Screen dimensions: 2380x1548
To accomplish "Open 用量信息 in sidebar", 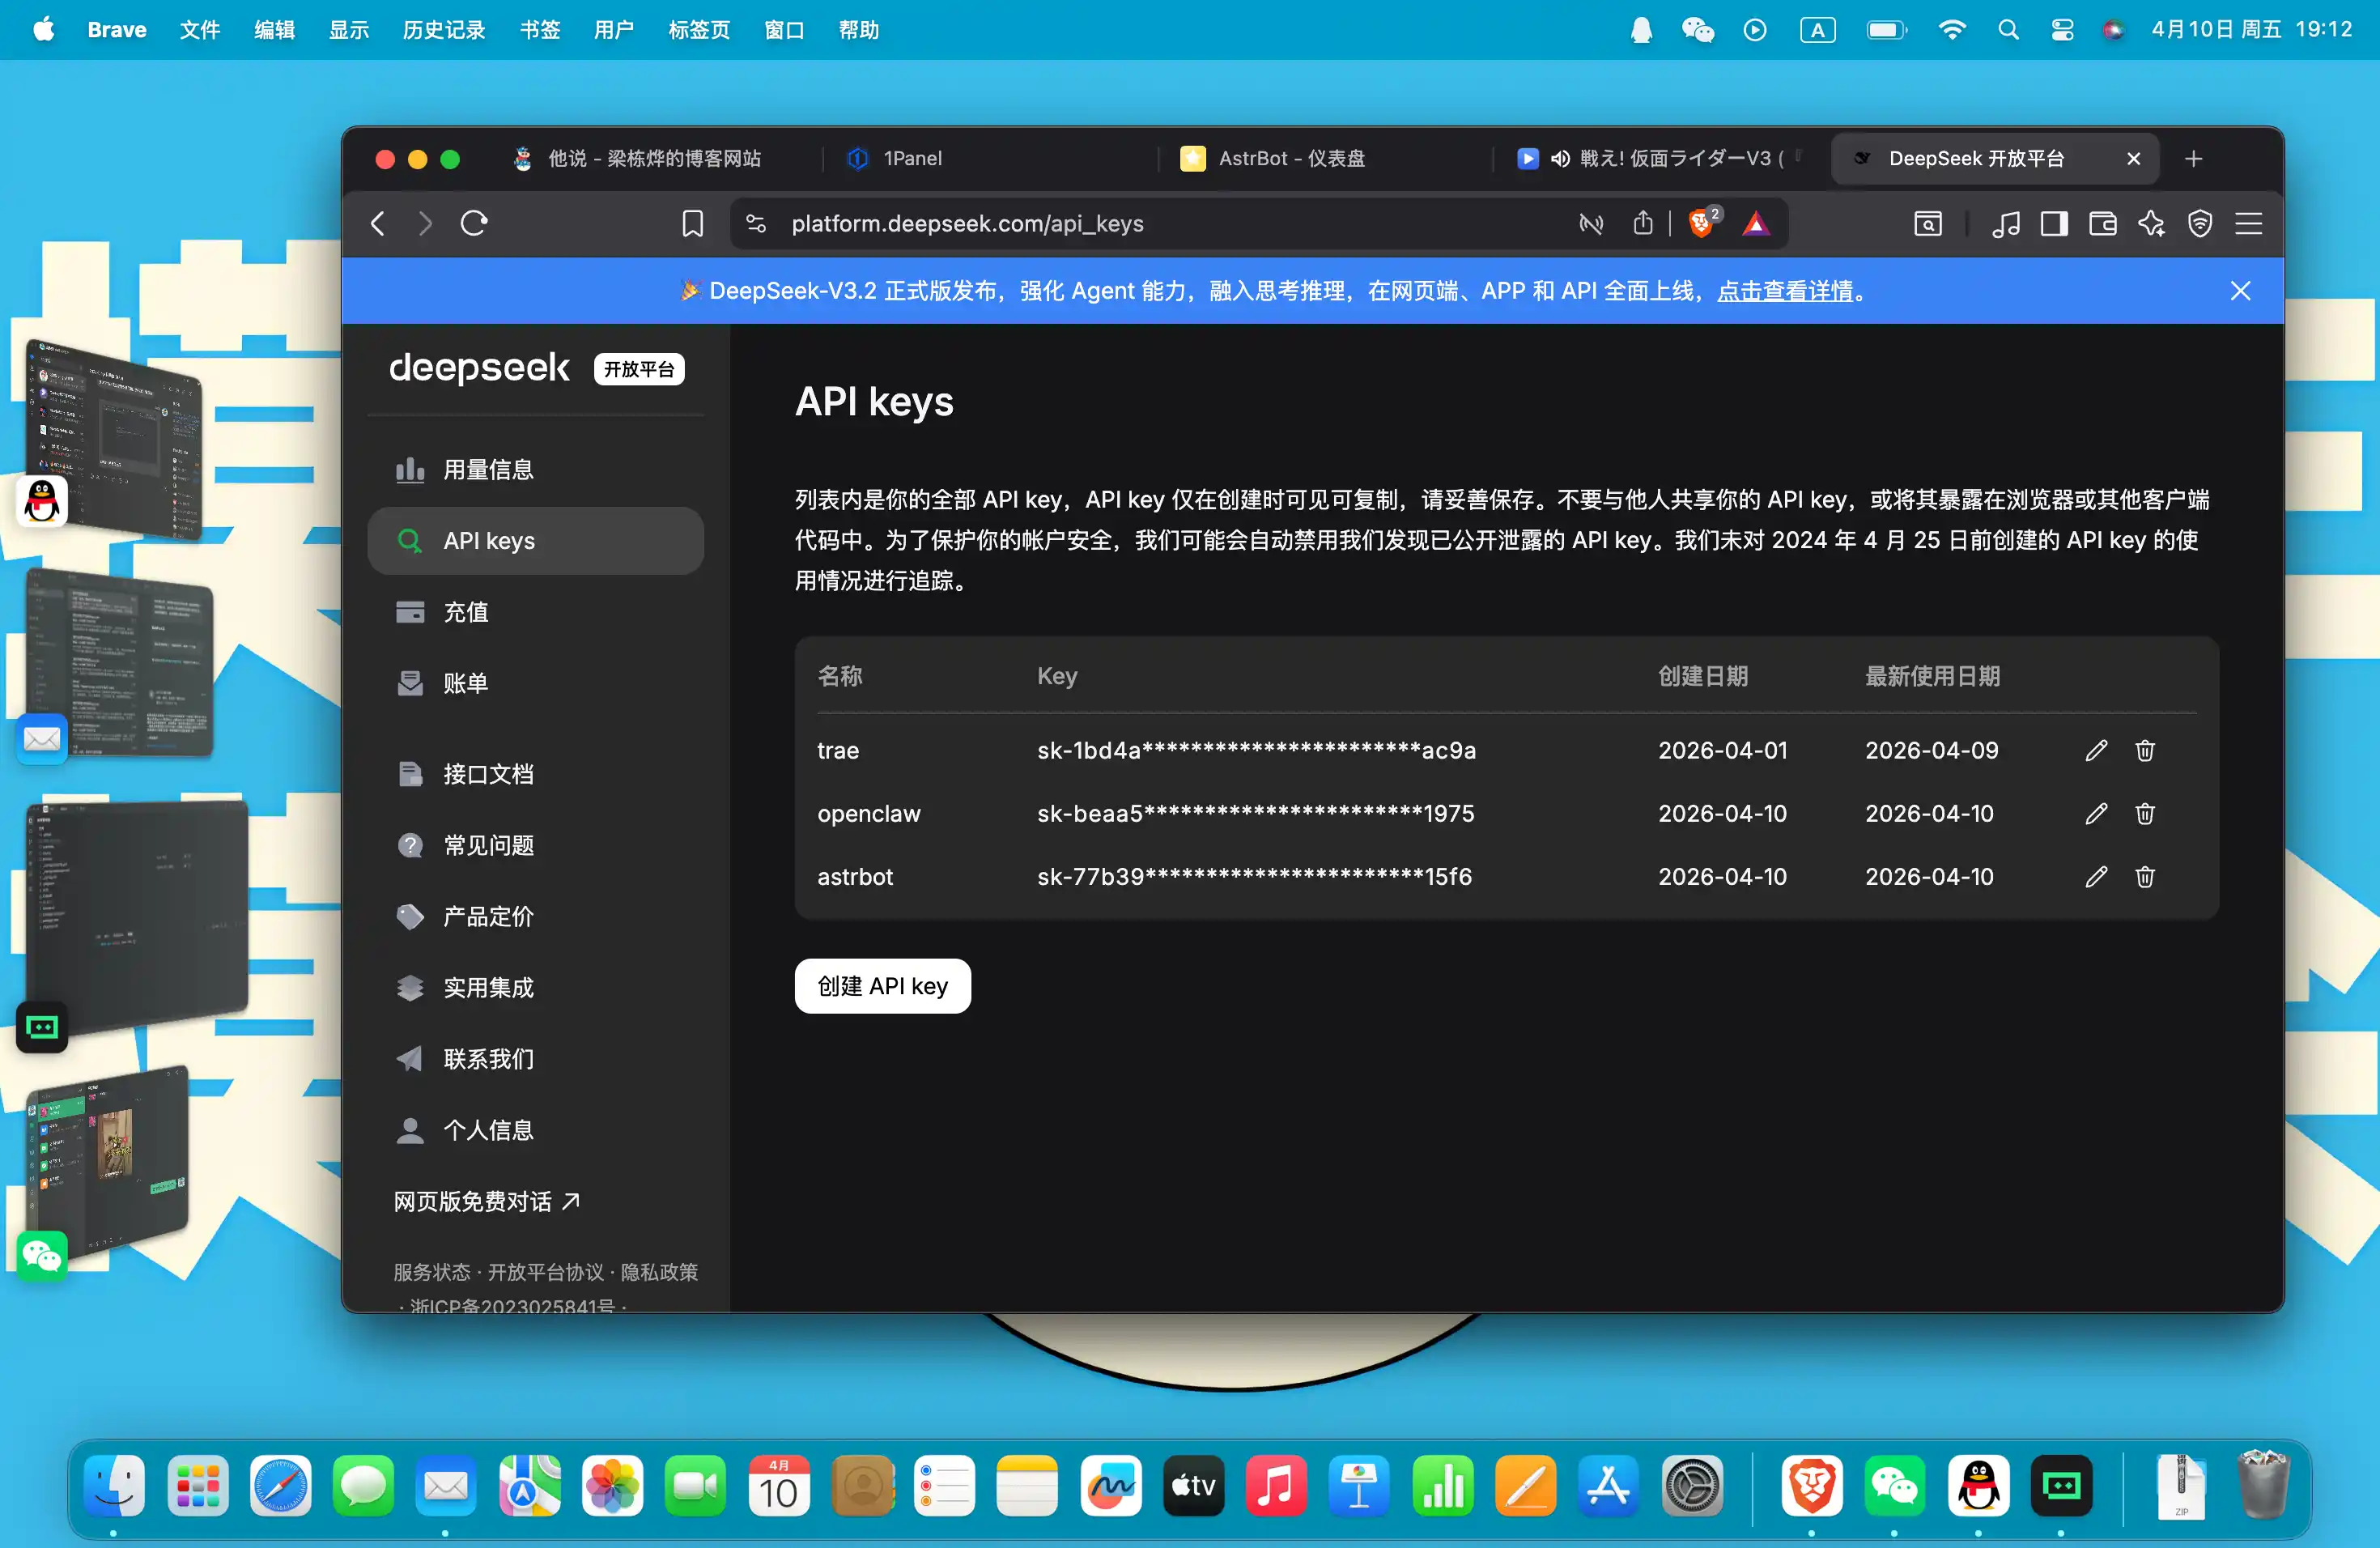I will click(488, 469).
